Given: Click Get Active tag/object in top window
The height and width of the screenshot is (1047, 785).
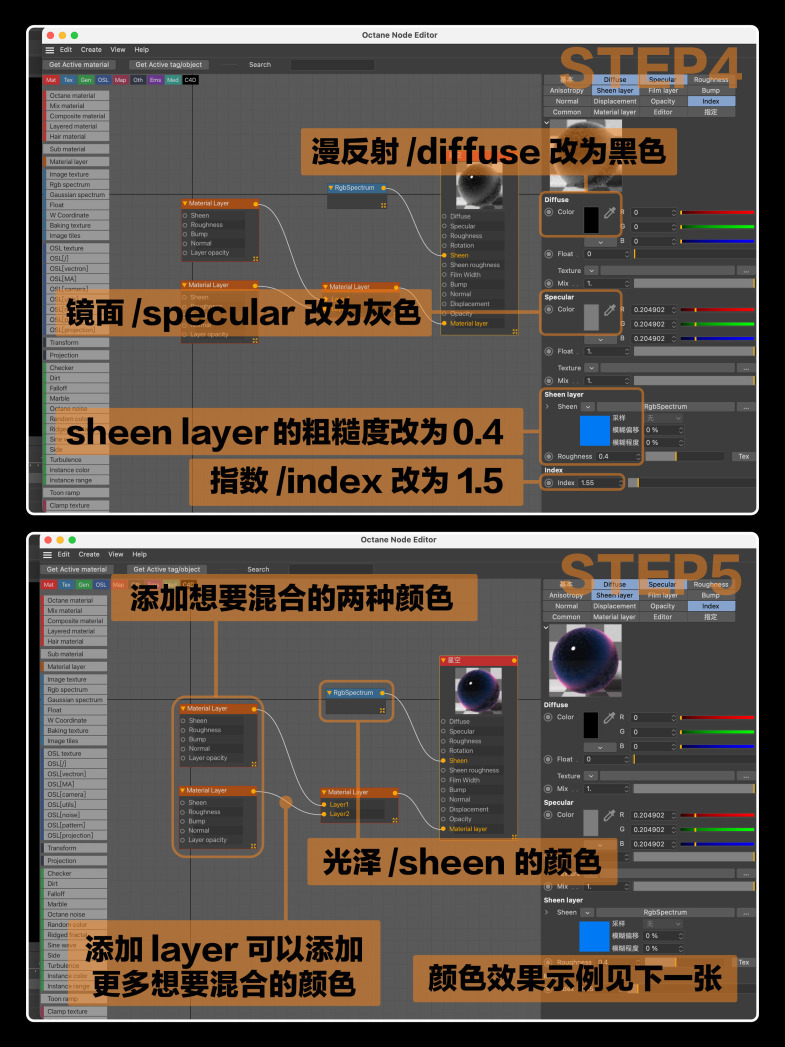Looking at the screenshot, I should point(169,64).
